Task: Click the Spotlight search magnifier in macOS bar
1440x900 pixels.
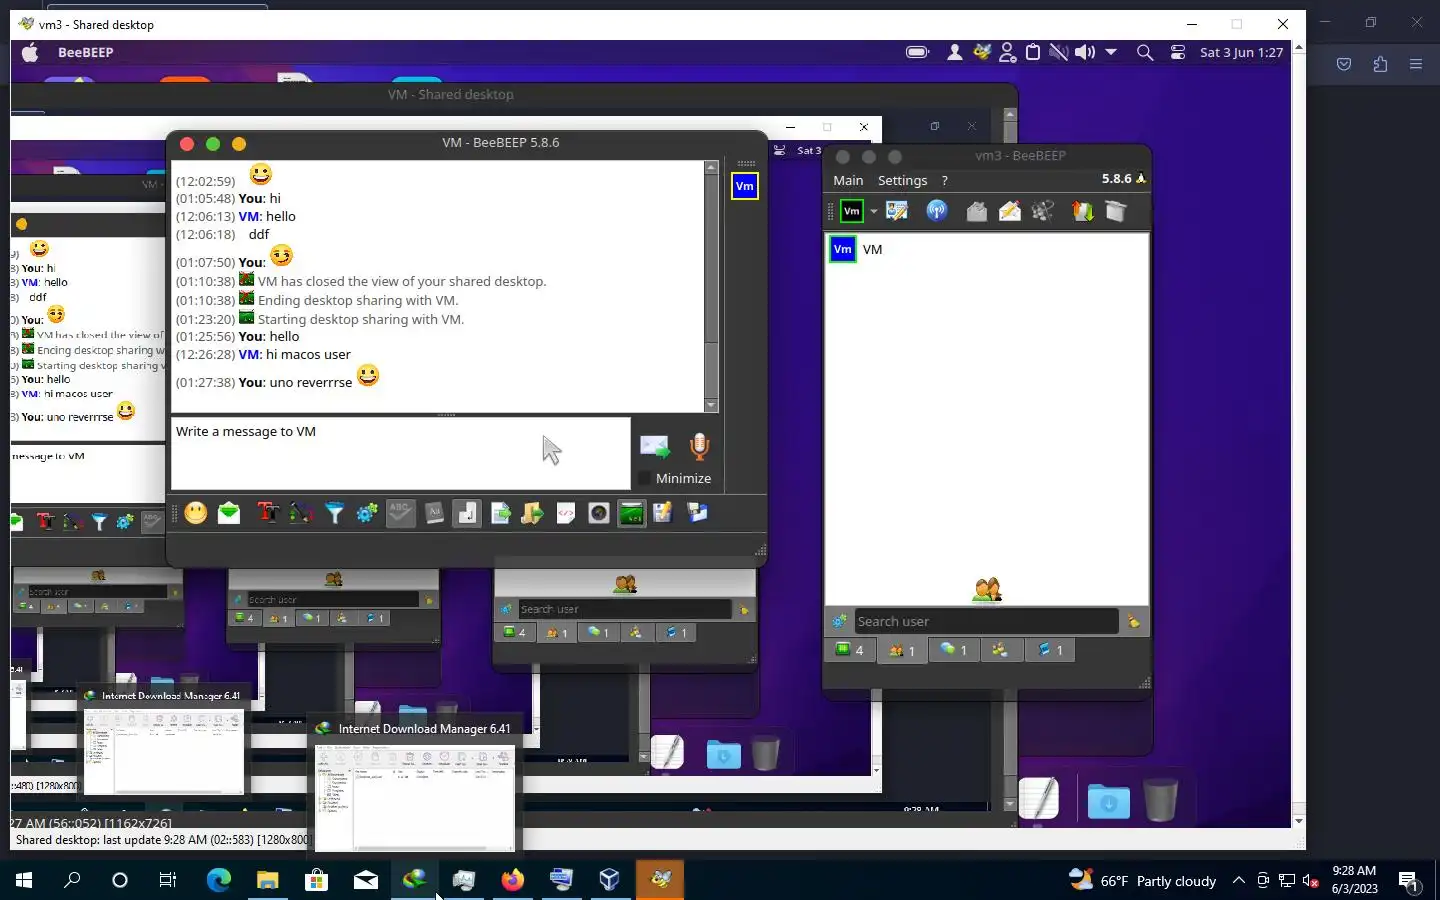Action: click(1145, 52)
